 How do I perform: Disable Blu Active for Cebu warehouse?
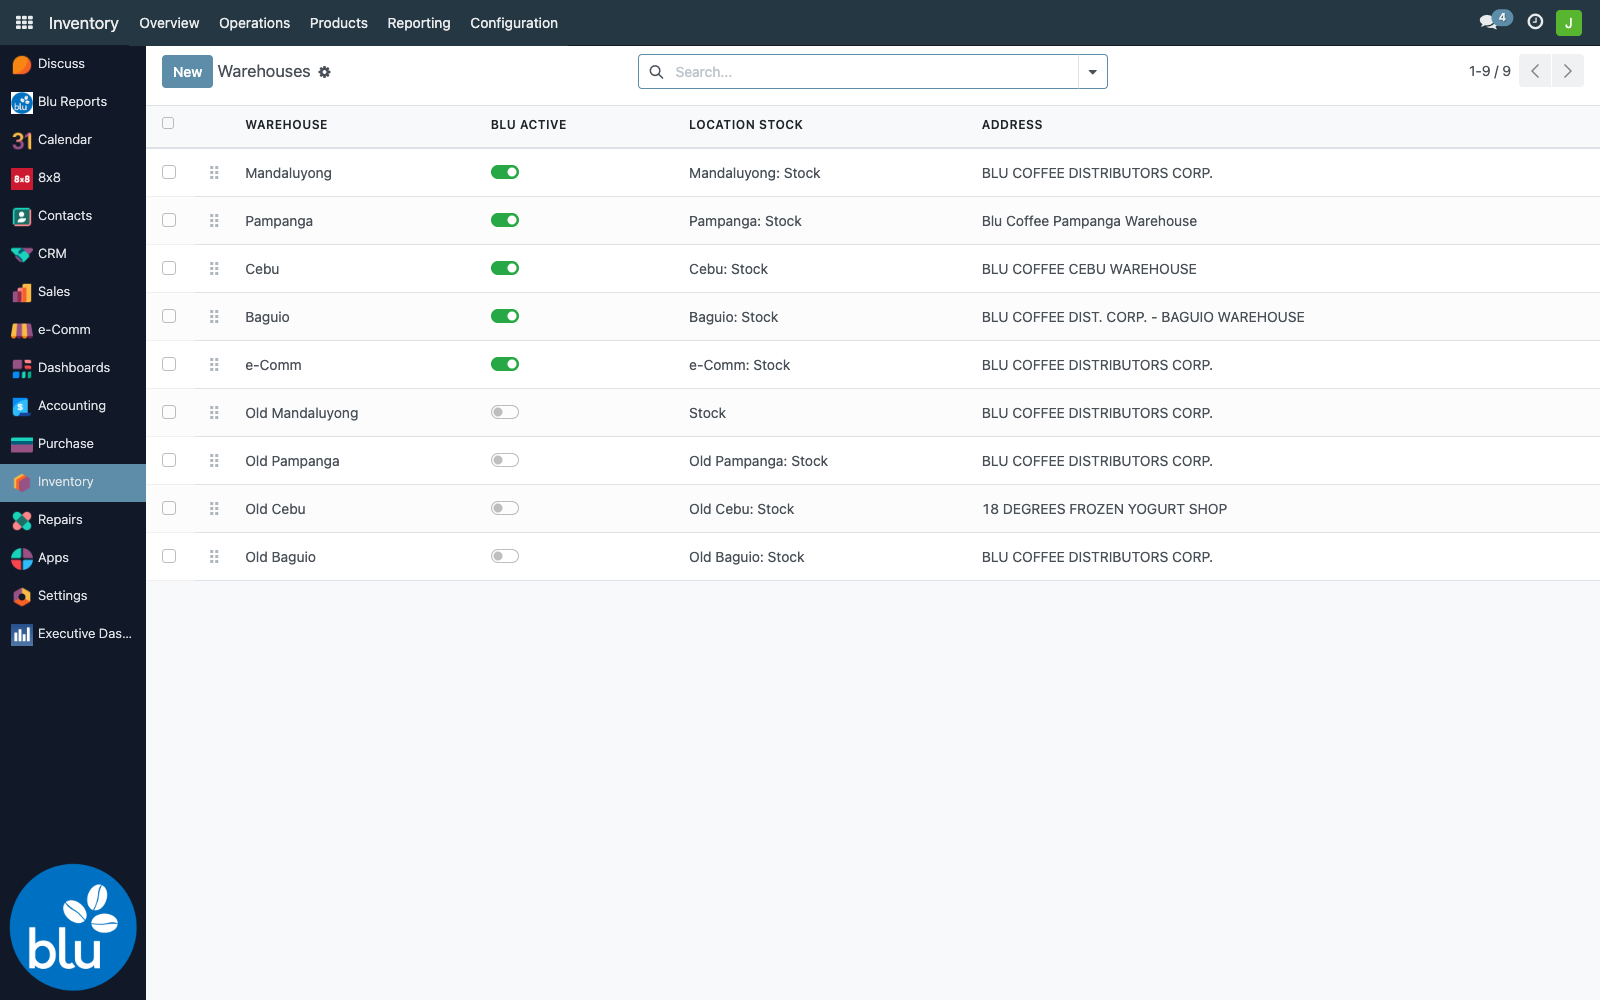(505, 268)
